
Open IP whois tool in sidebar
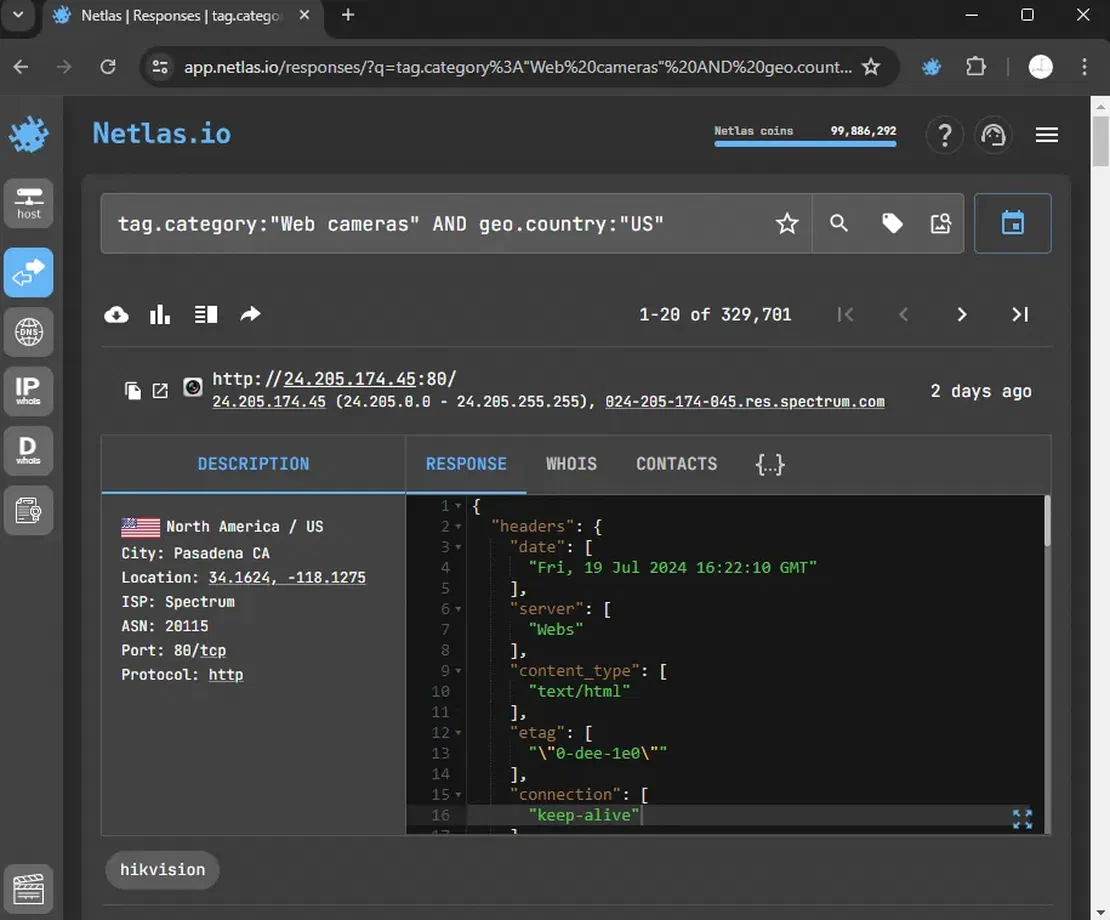[x=29, y=391]
